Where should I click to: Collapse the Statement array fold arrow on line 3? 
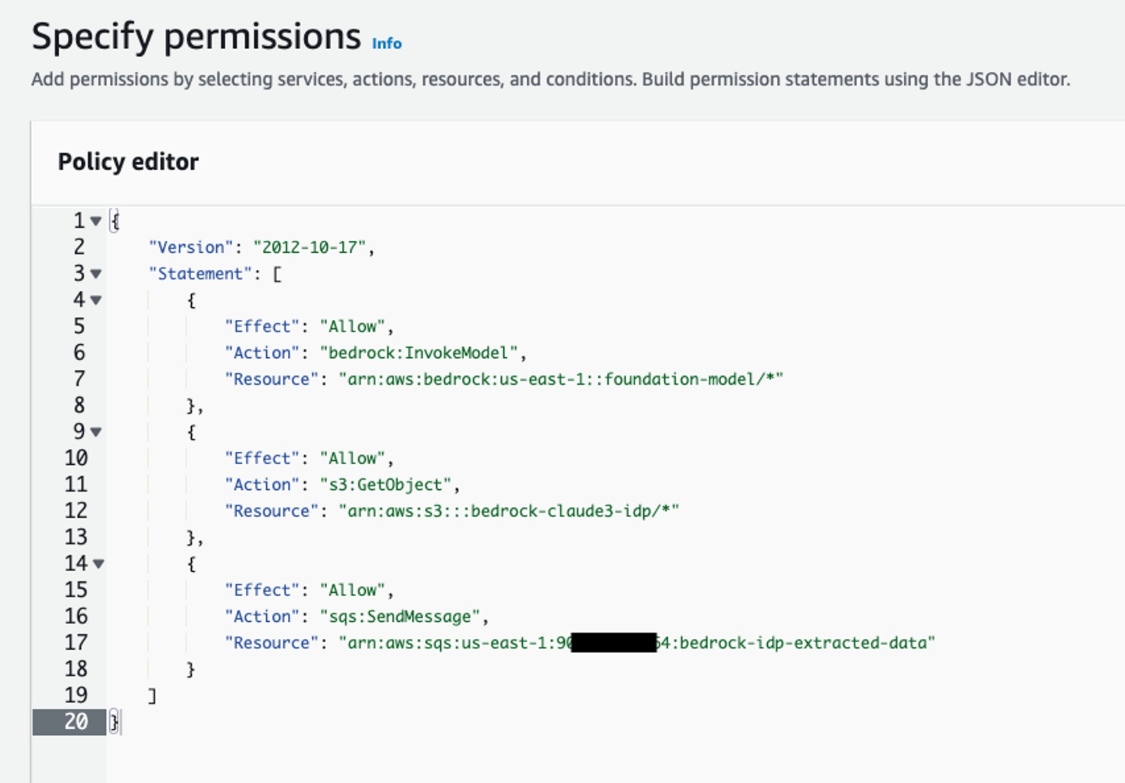[x=96, y=273]
